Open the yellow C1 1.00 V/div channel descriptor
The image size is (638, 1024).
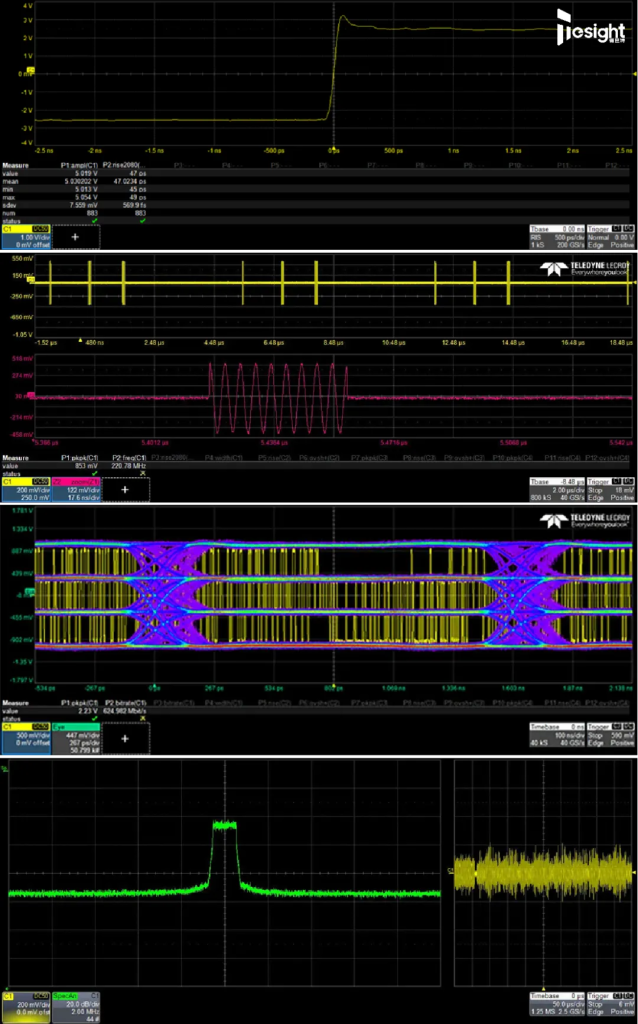point(25,236)
